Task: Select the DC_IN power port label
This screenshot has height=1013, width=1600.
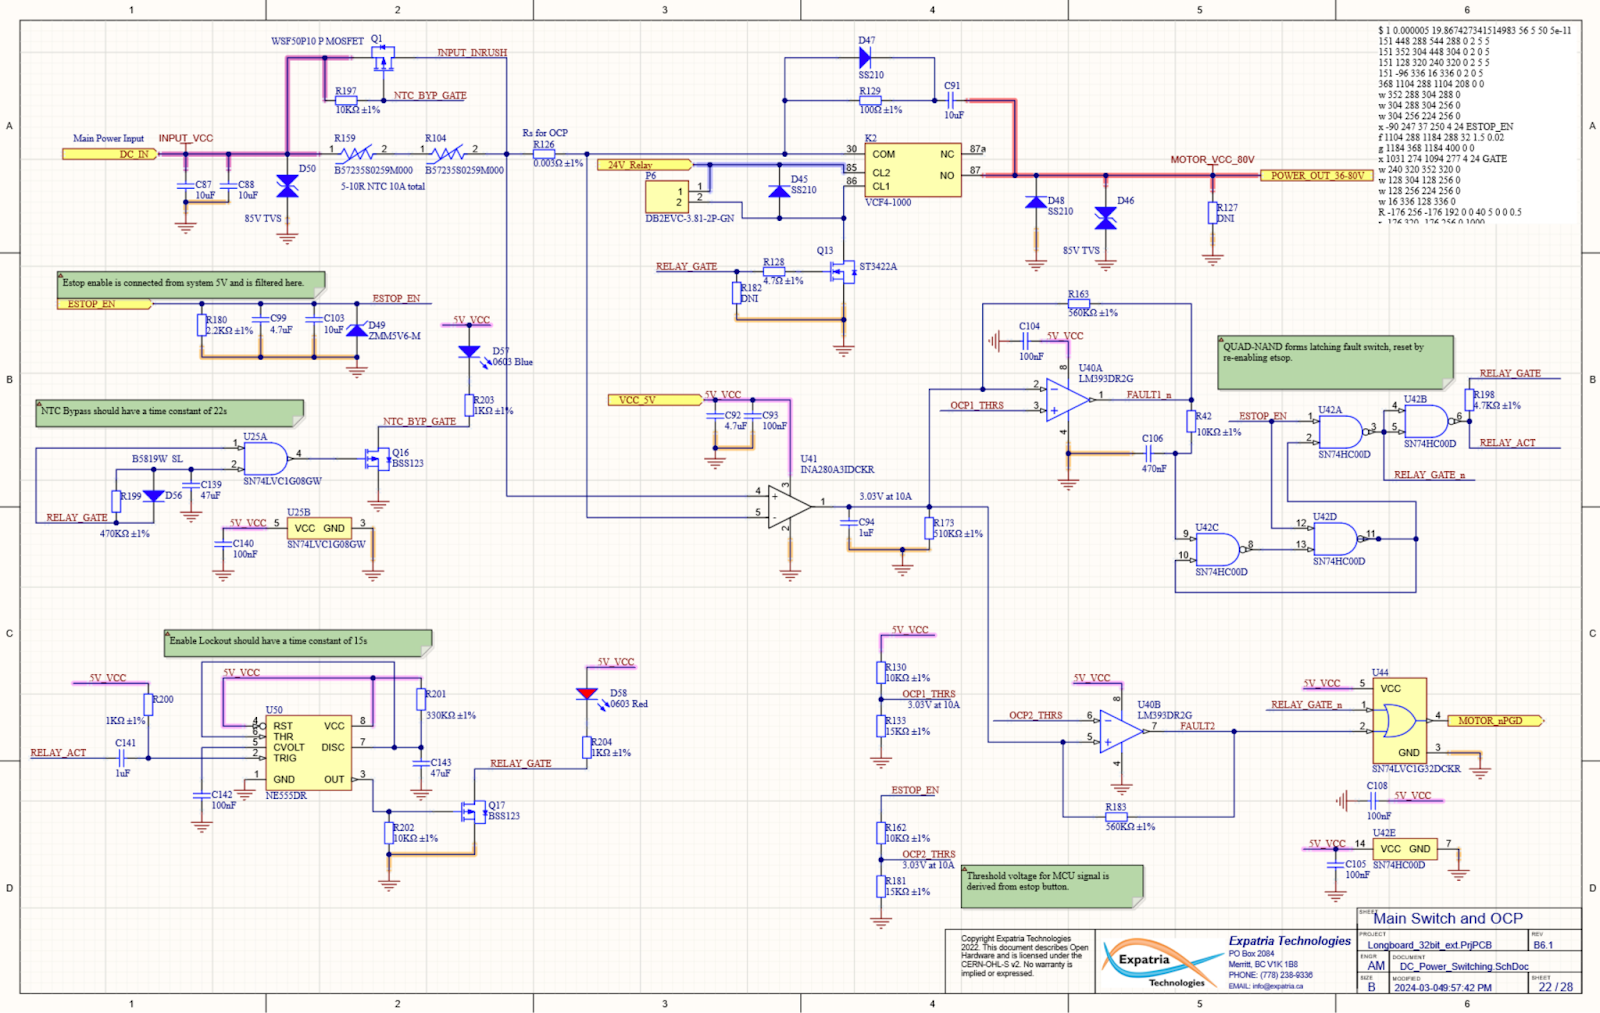Action: (x=109, y=154)
